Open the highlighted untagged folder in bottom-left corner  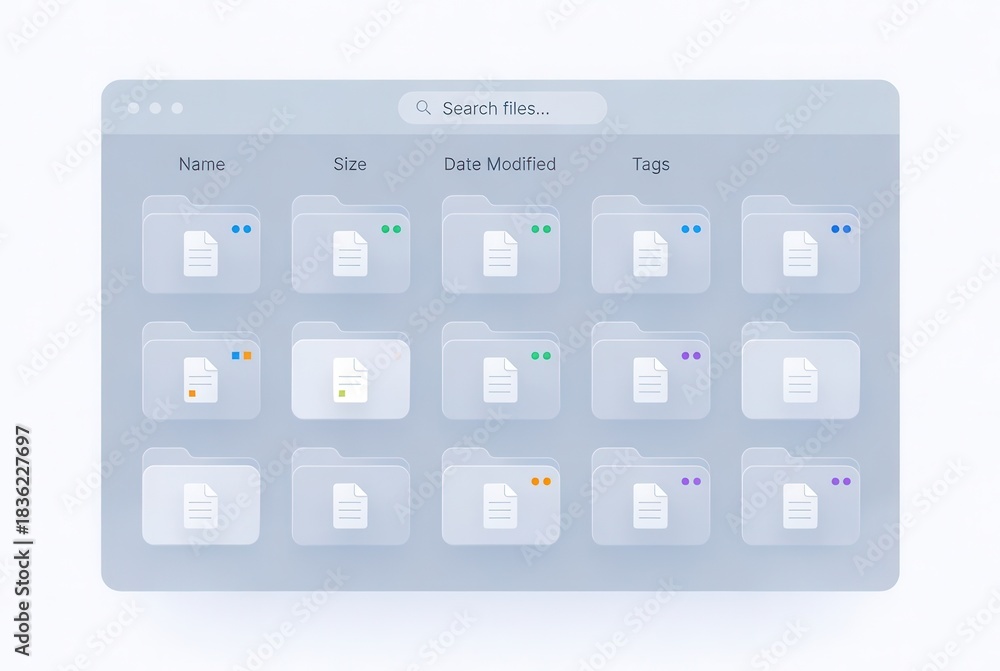(x=201, y=496)
